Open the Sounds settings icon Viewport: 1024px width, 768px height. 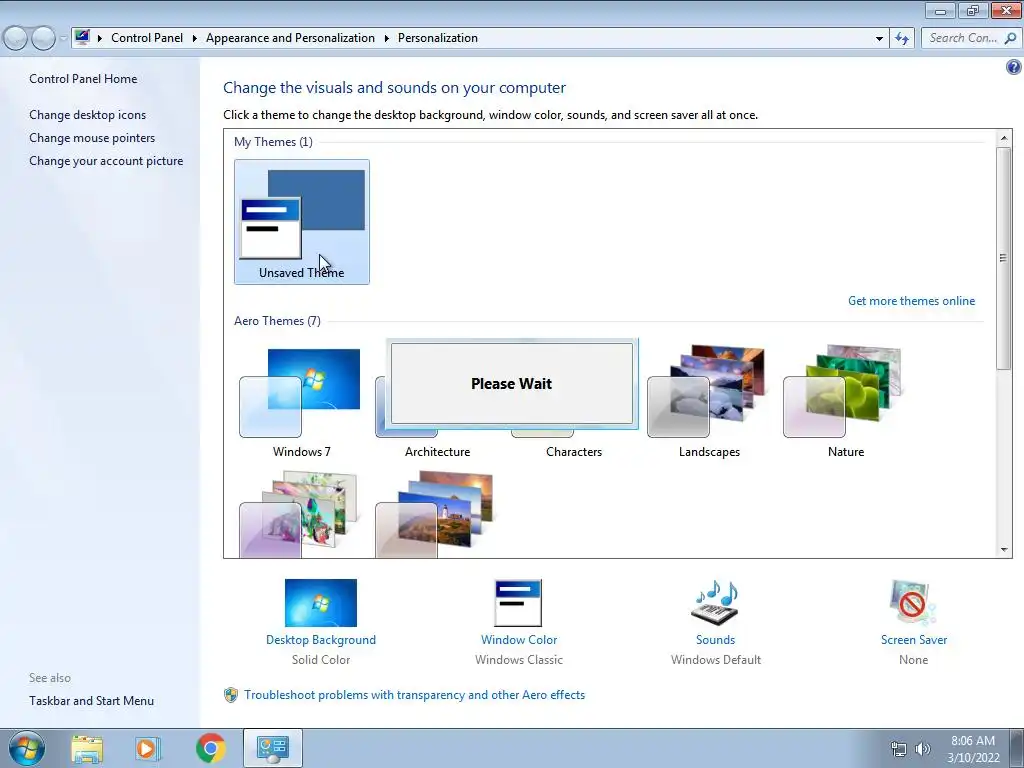(715, 603)
